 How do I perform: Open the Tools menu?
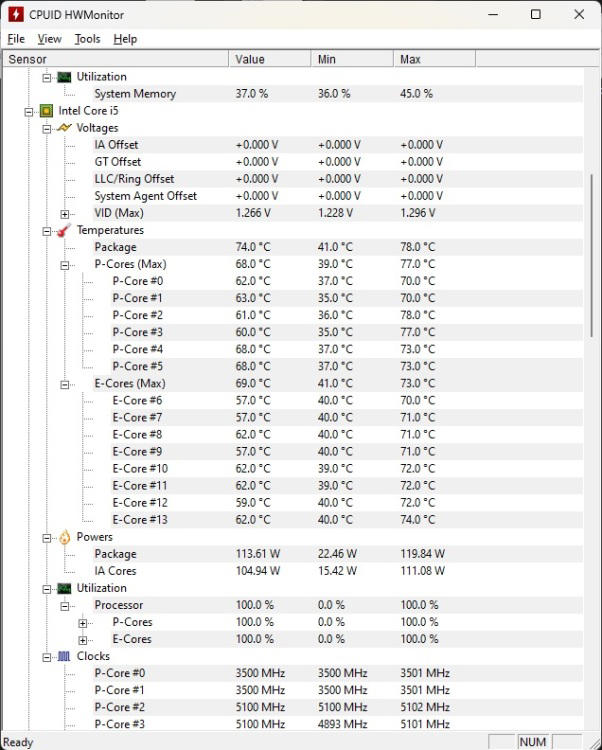pyautogui.click(x=88, y=39)
